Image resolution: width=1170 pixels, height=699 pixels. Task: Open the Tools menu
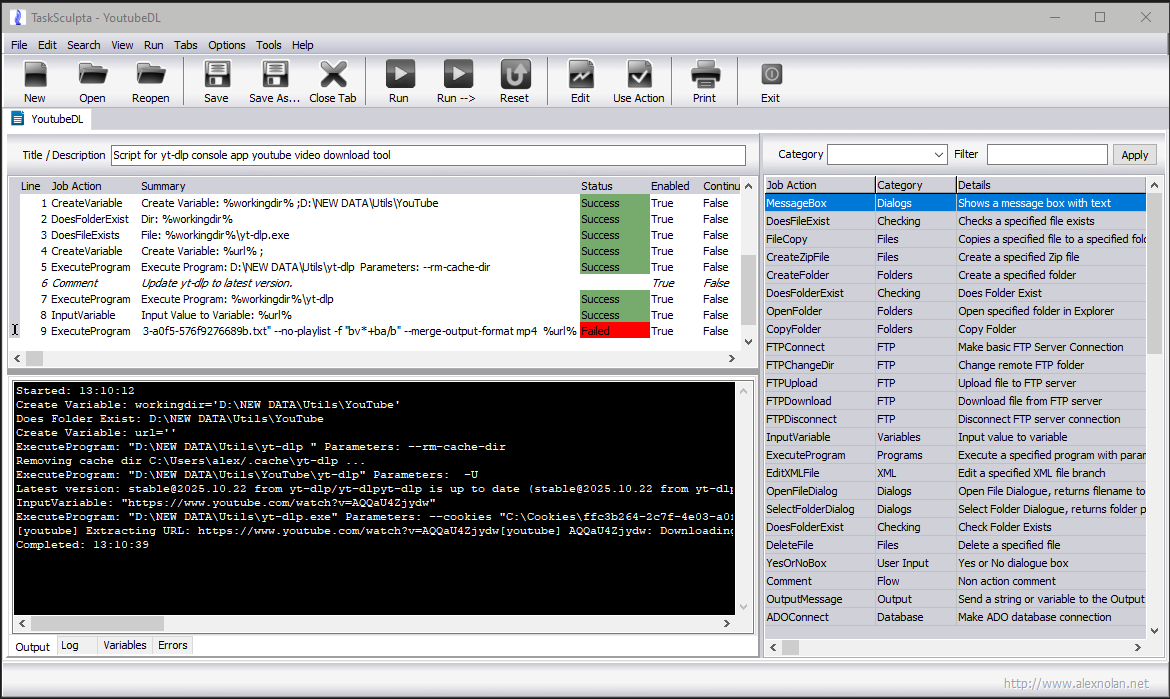(x=268, y=45)
